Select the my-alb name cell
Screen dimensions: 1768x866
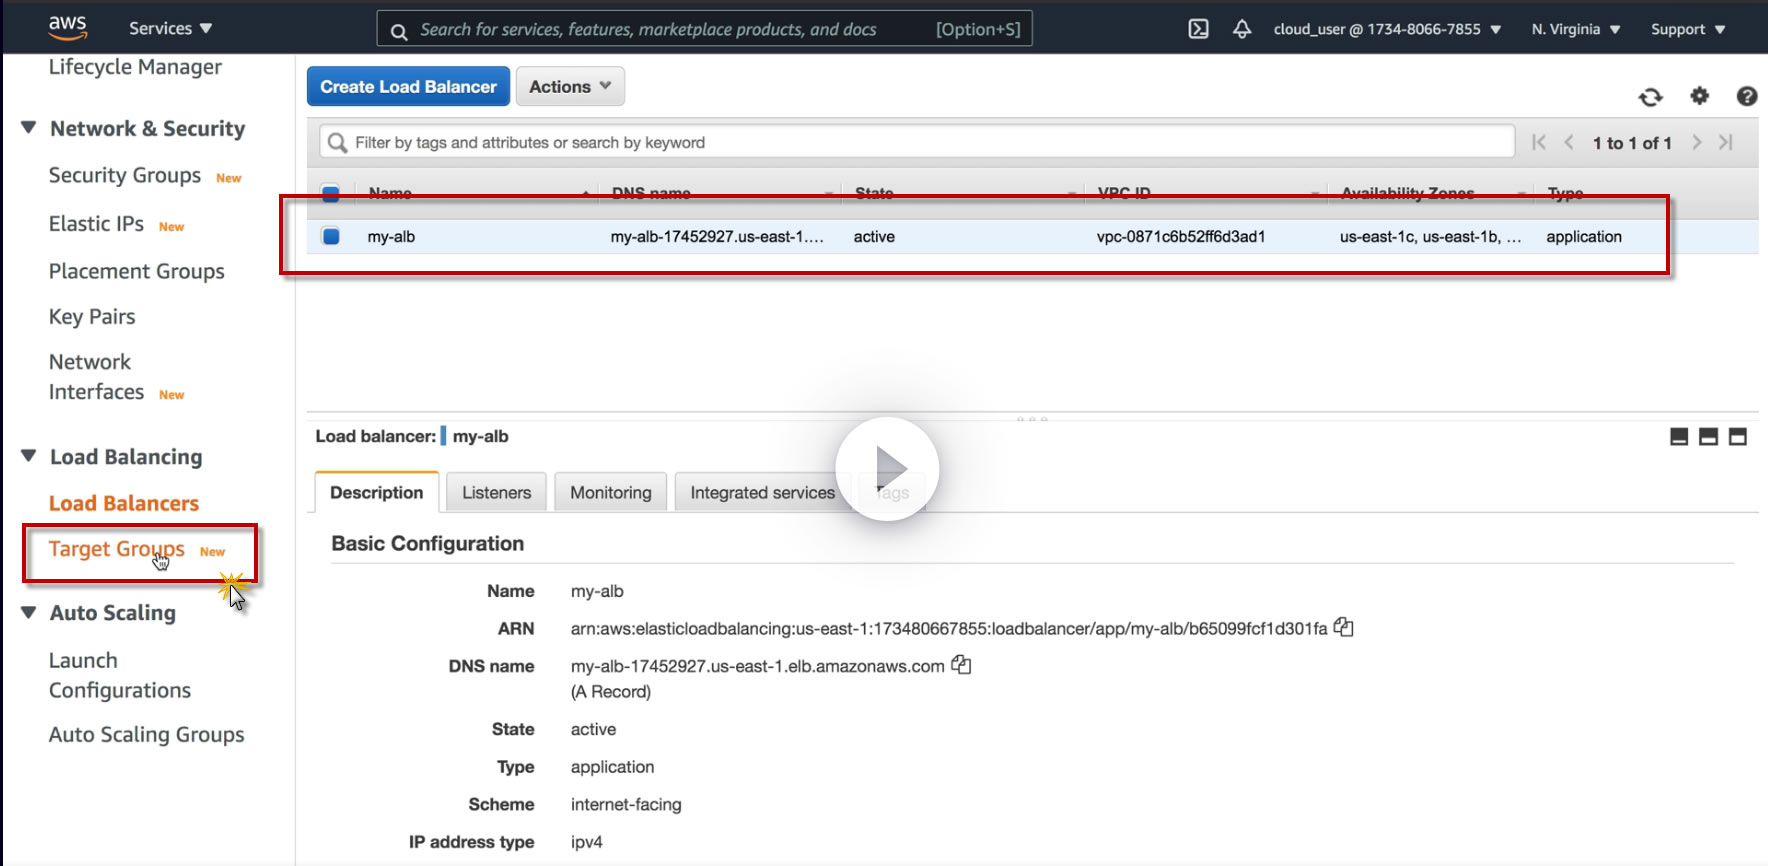click(391, 237)
